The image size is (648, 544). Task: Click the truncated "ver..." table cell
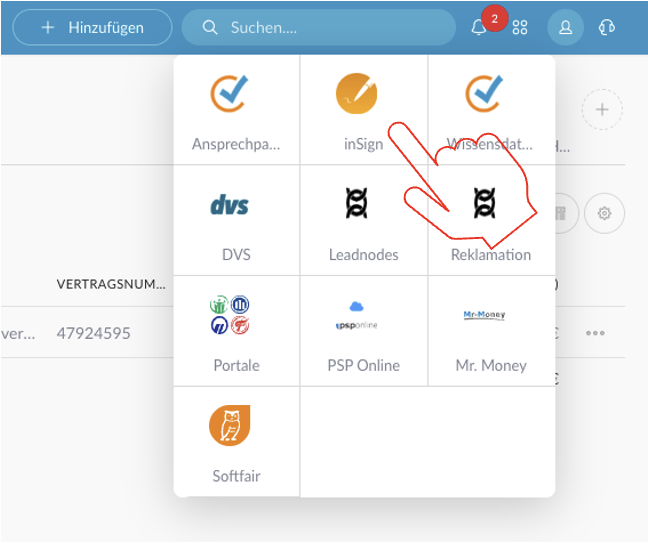click(18, 334)
